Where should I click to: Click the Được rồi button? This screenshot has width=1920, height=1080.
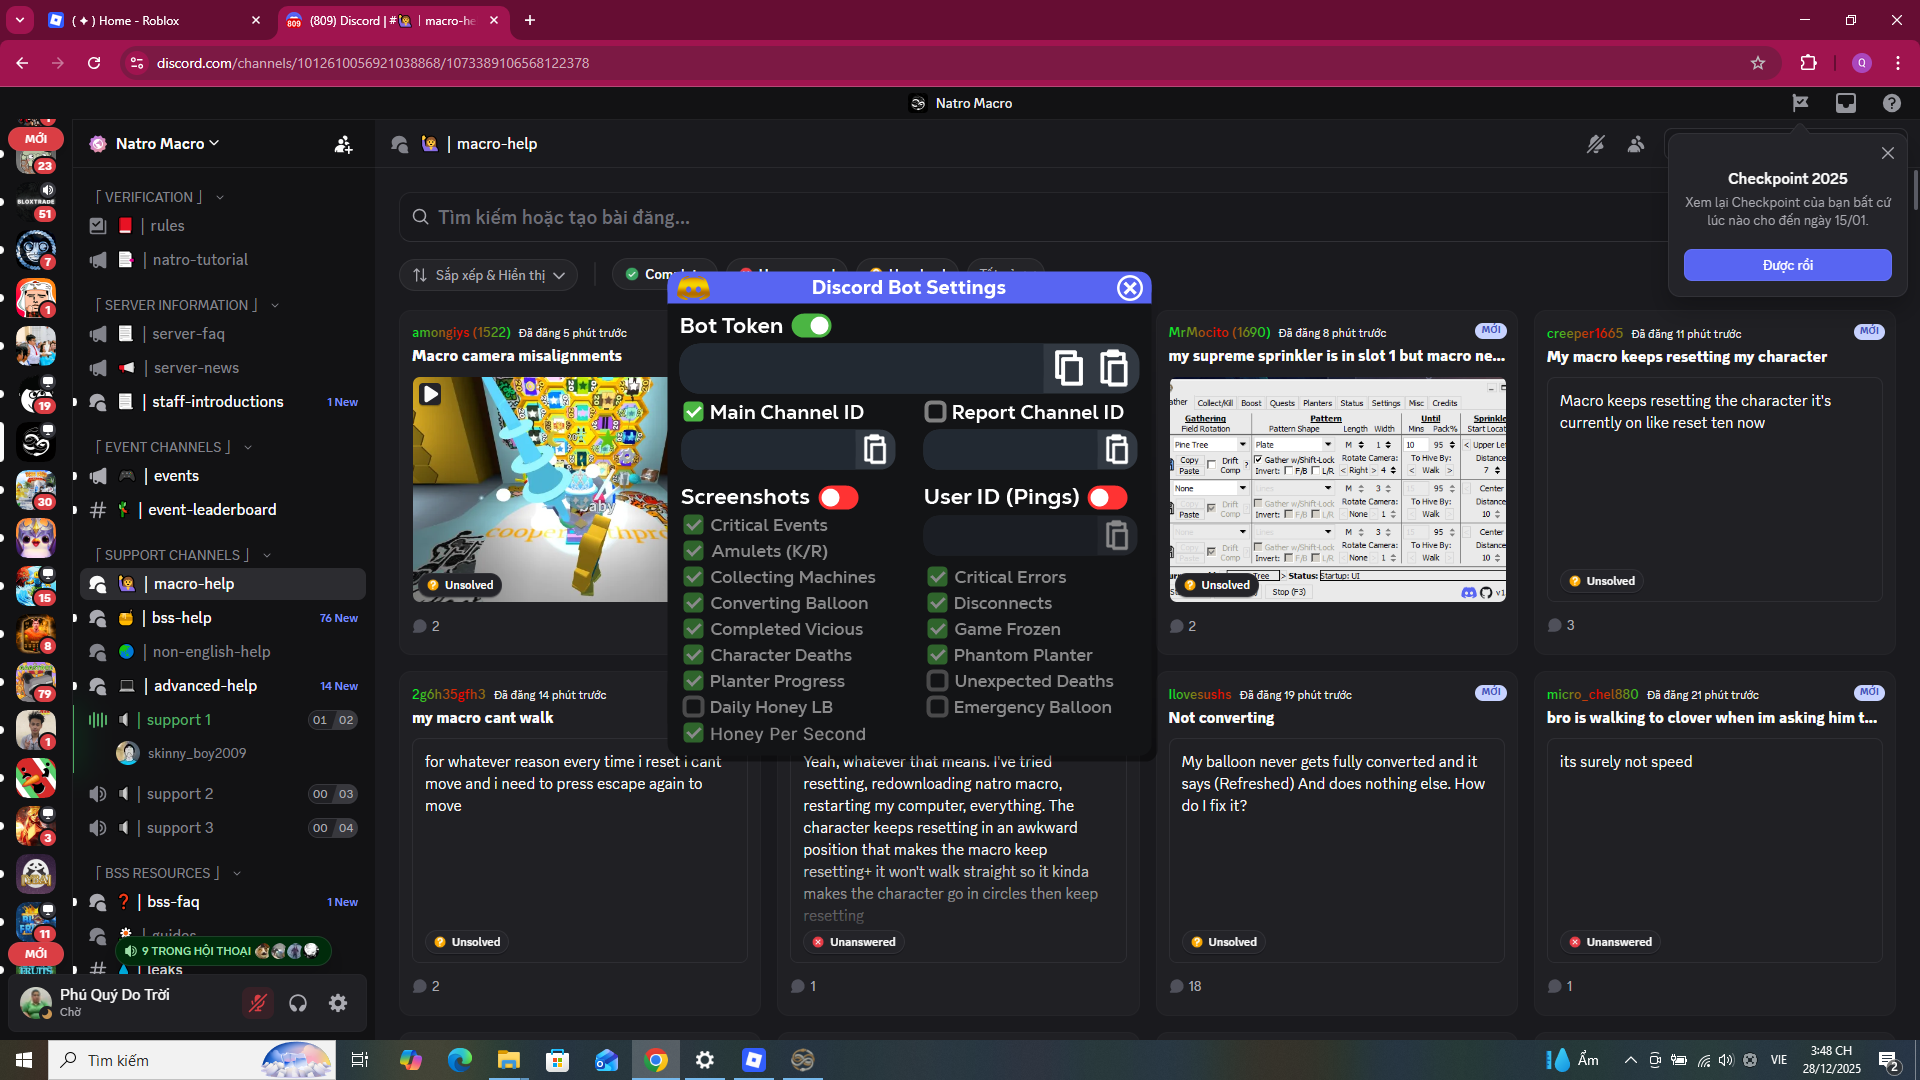coord(1787,265)
